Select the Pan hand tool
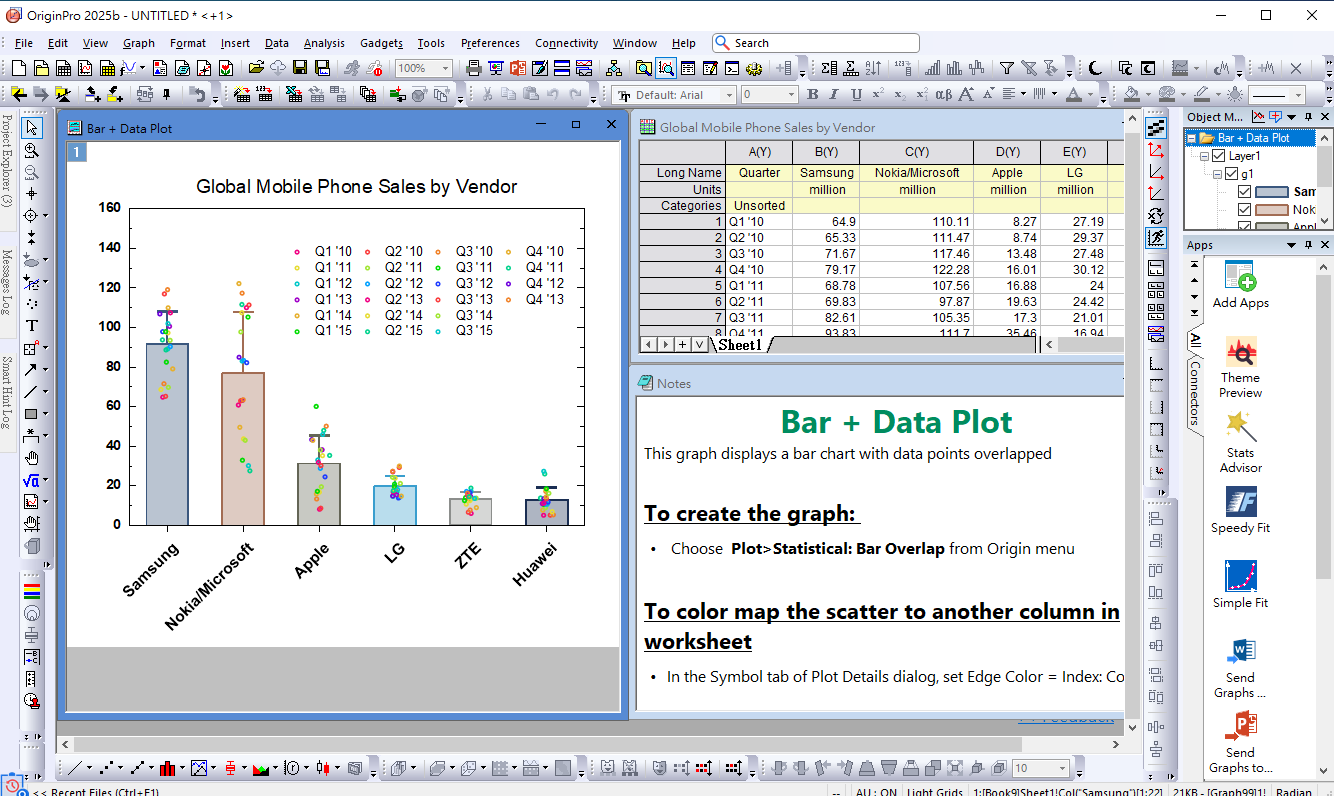 (x=32, y=458)
